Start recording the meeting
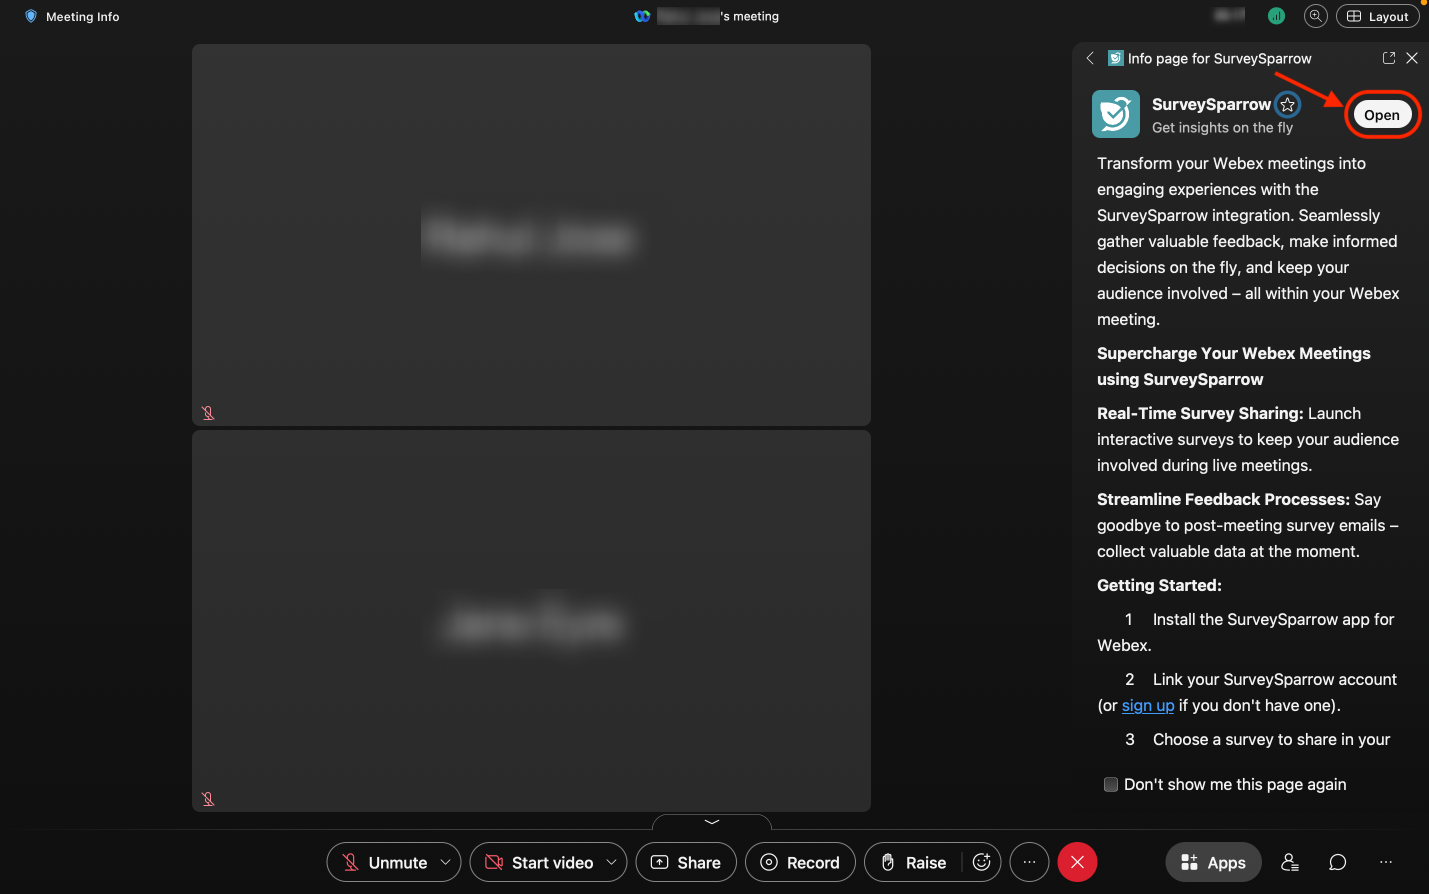Viewport: 1429px width, 894px height. click(800, 862)
